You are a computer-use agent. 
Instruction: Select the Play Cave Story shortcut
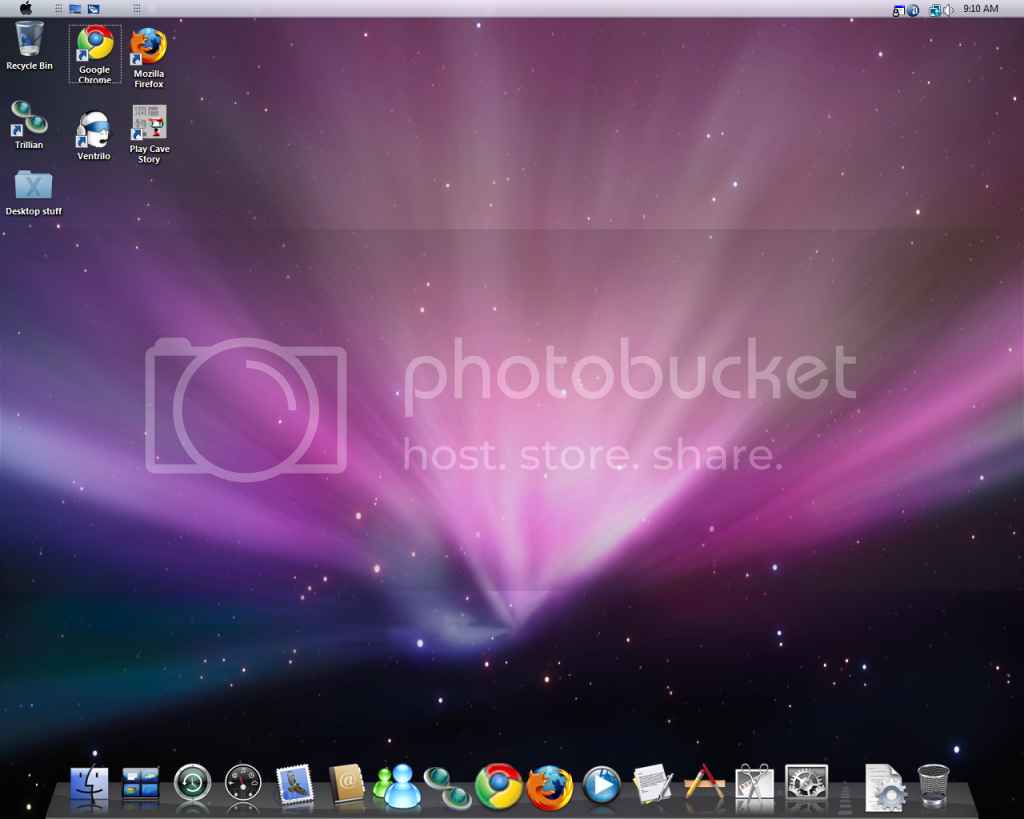tap(149, 132)
